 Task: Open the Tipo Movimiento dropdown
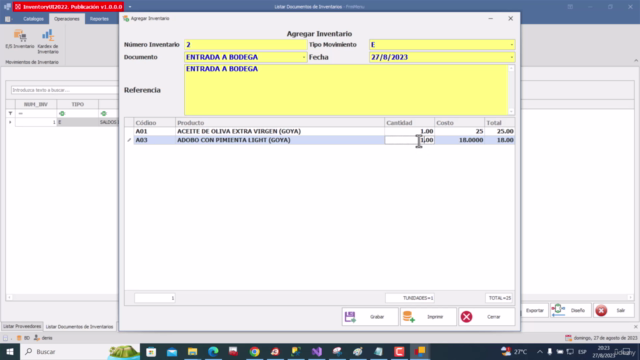(x=511, y=44)
